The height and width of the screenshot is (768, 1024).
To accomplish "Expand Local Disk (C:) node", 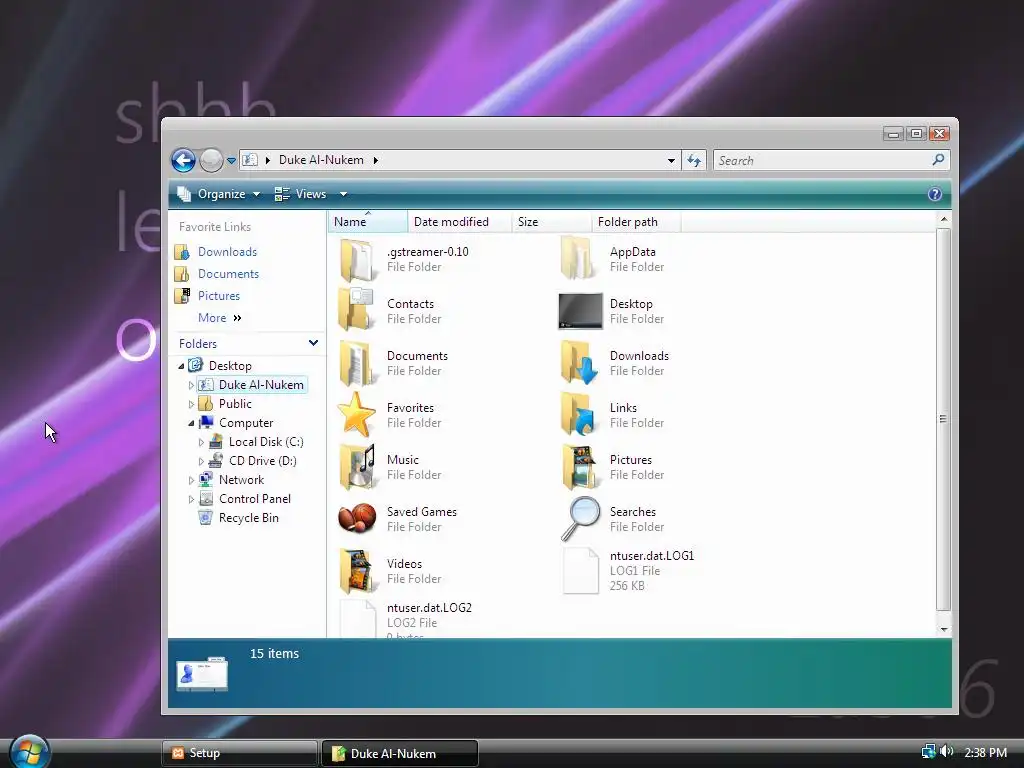I will (201, 442).
